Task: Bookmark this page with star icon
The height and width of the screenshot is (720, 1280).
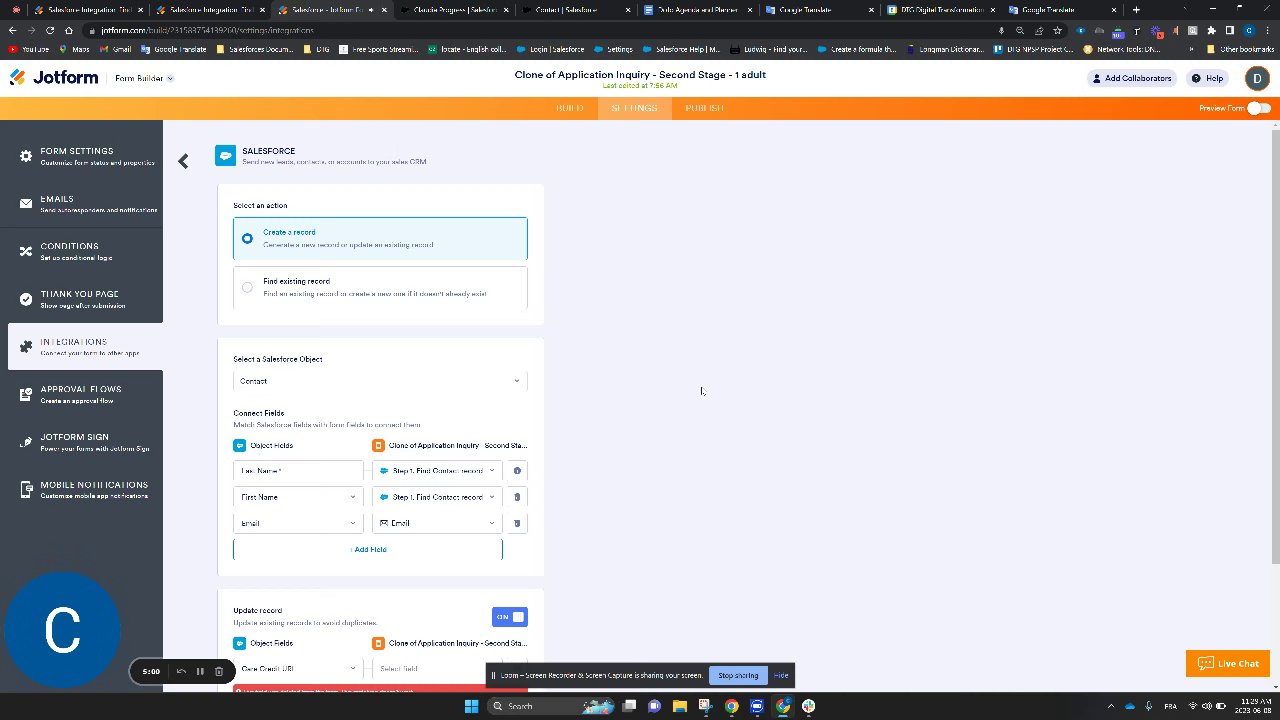Action: point(1057,30)
